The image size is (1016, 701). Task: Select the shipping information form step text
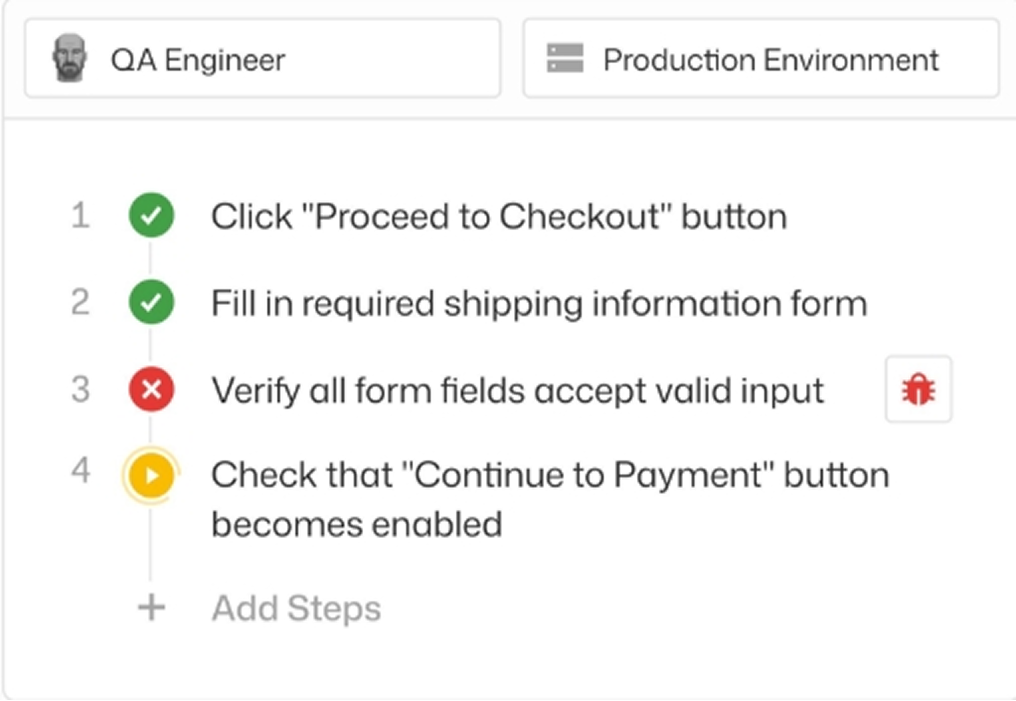[x=538, y=303]
